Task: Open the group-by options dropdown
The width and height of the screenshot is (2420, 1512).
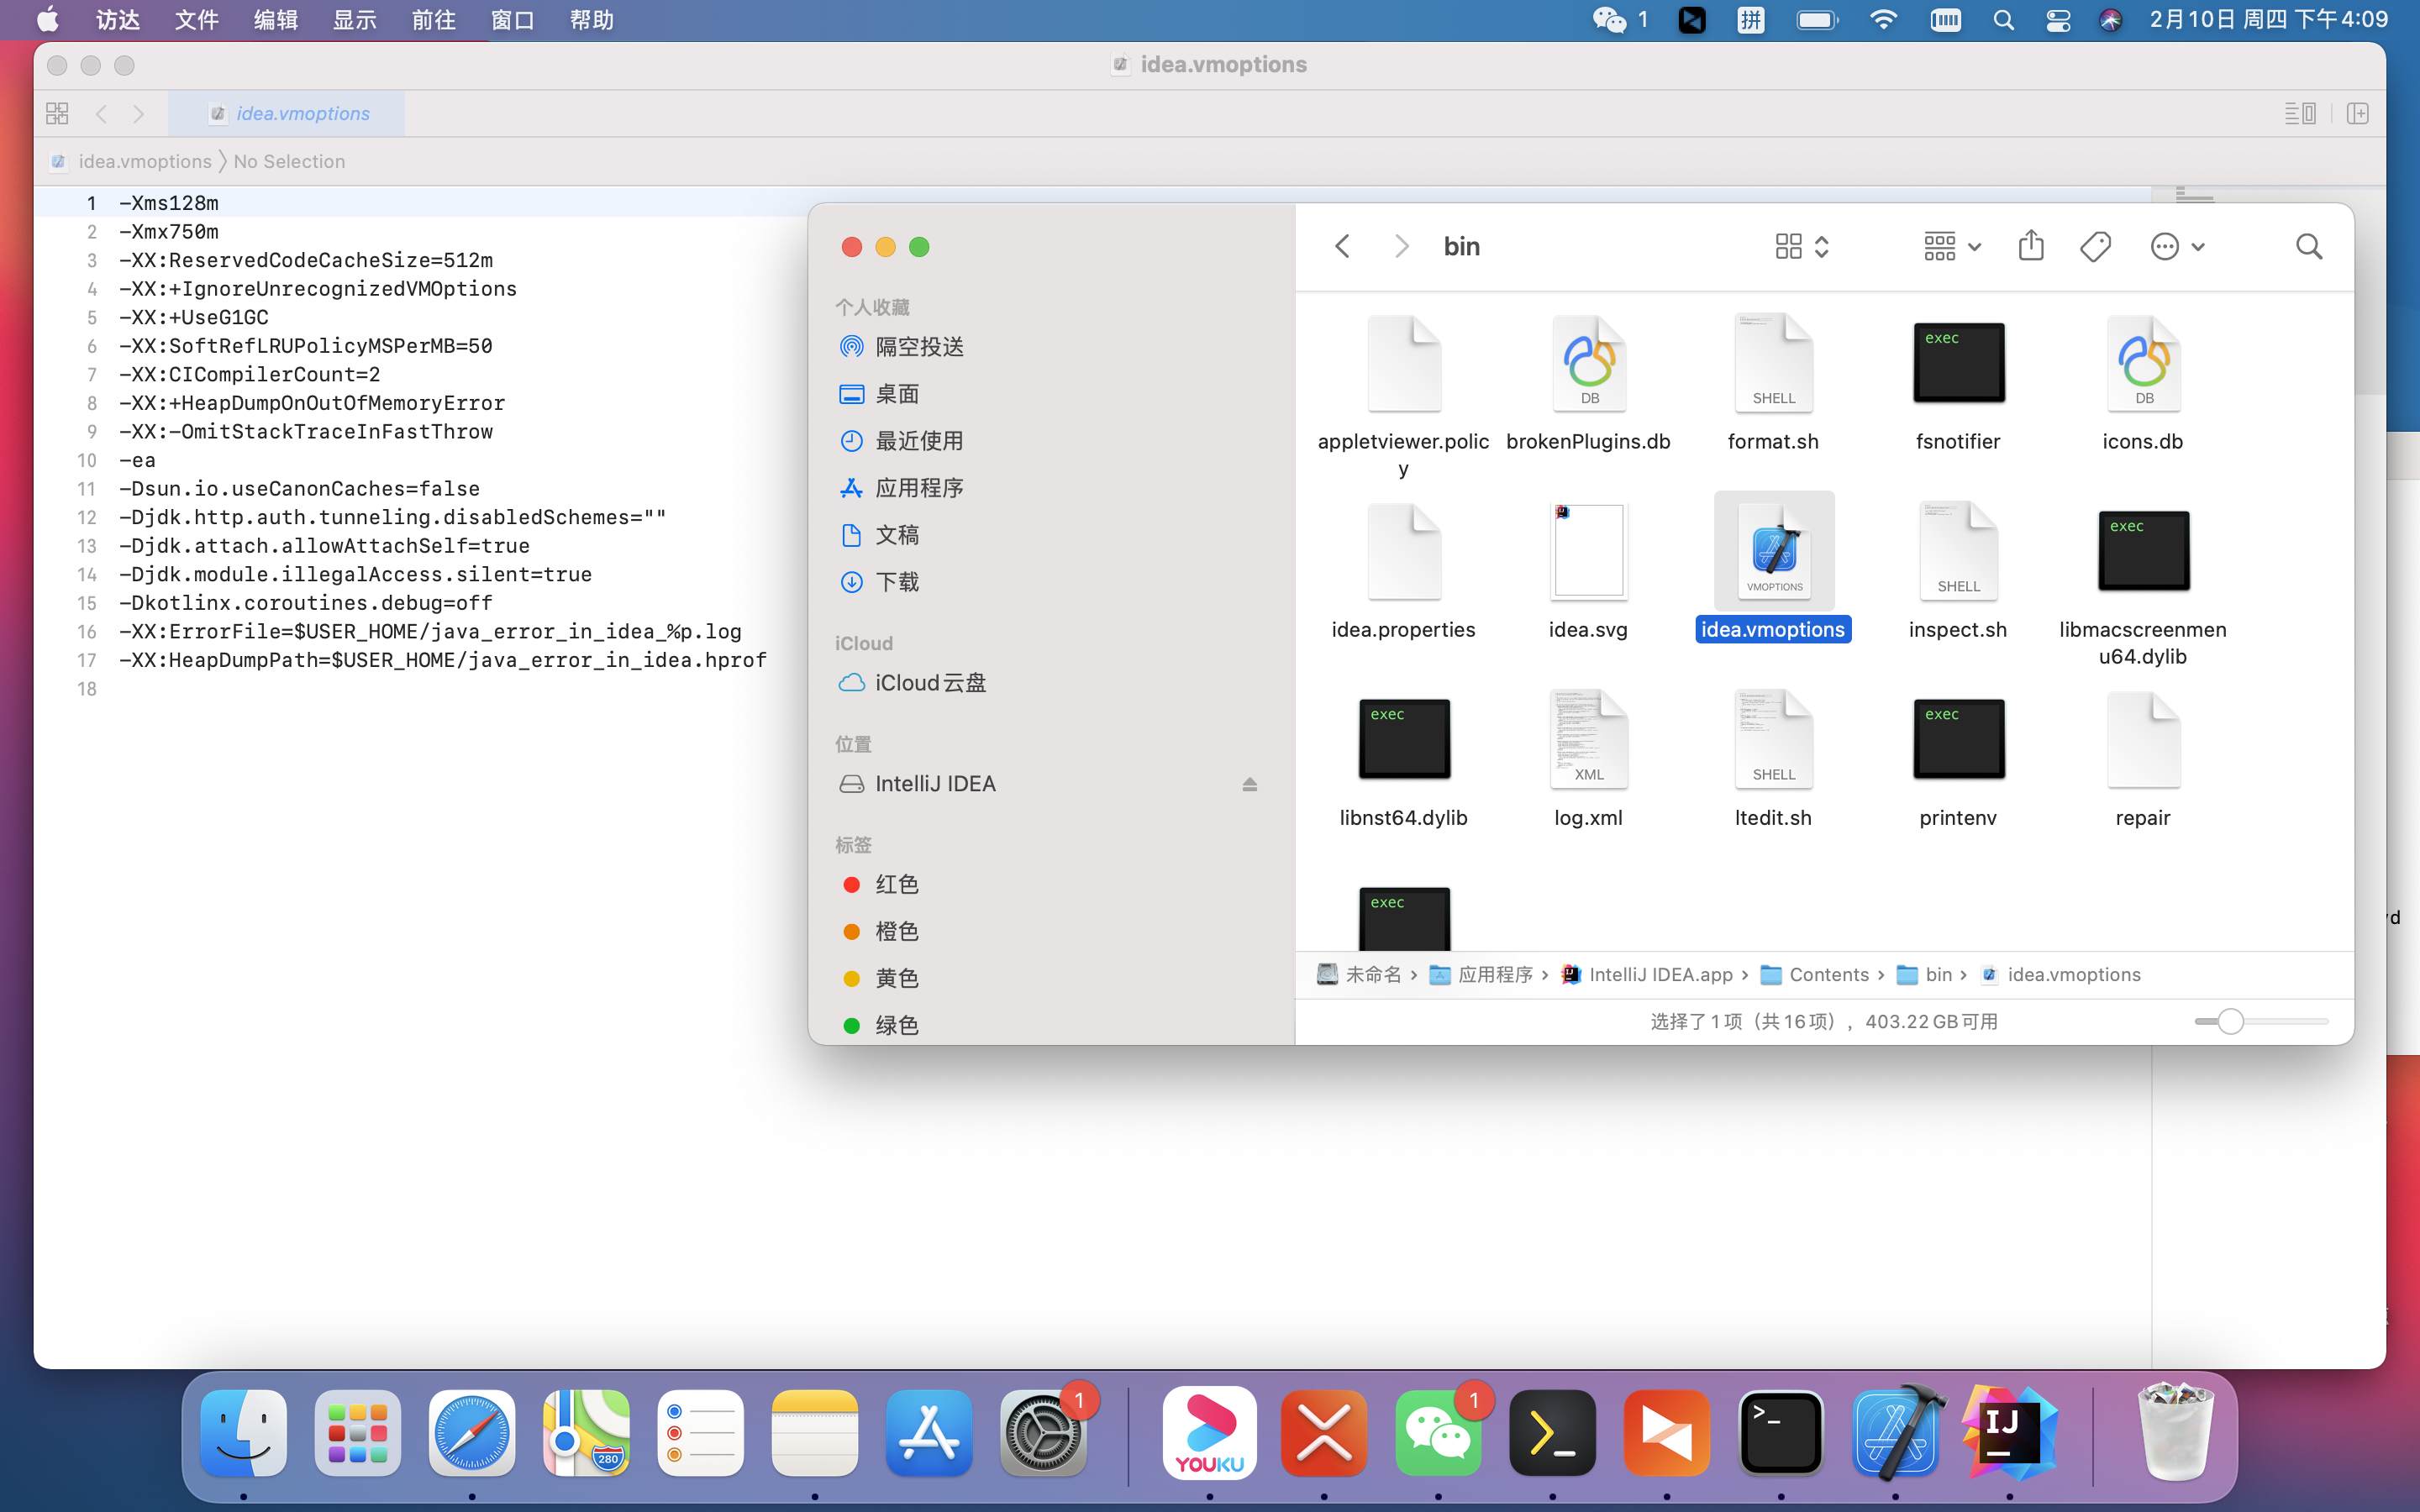Action: click(x=1952, y=246)
